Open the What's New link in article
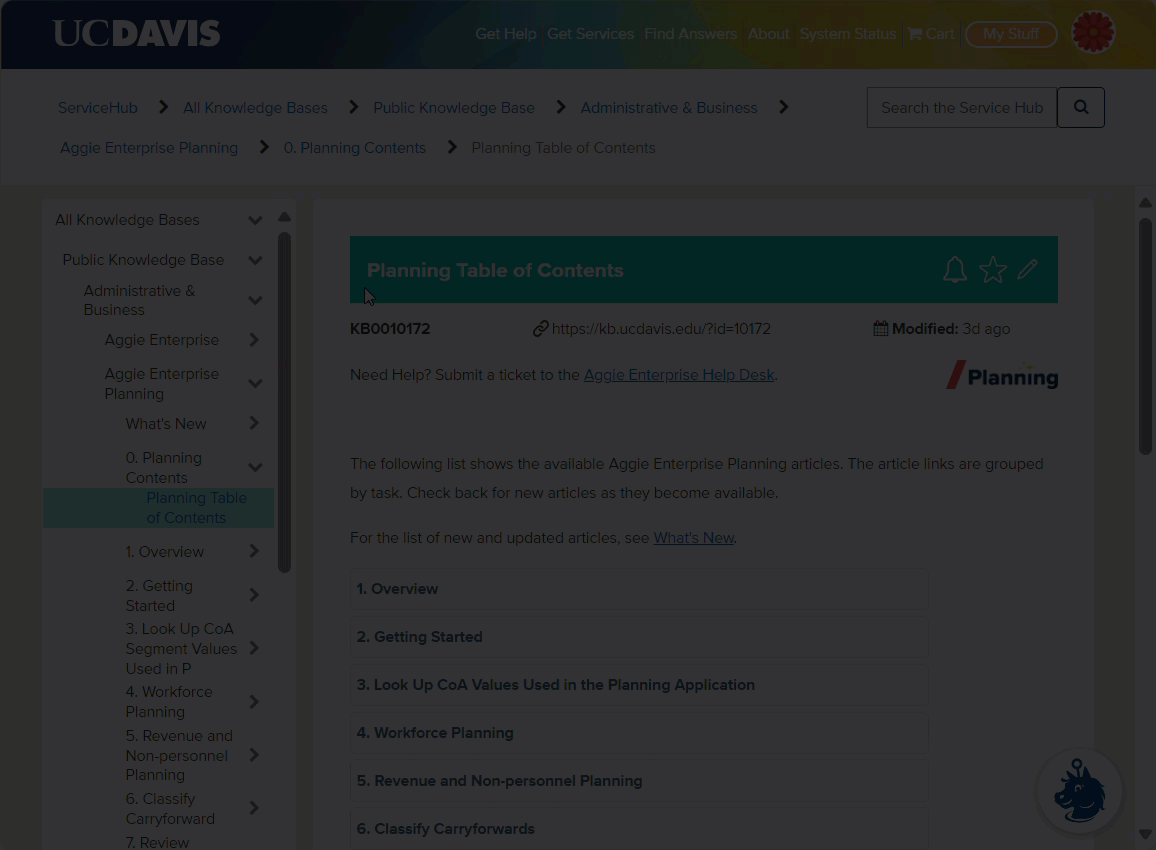 pos(694,537)
